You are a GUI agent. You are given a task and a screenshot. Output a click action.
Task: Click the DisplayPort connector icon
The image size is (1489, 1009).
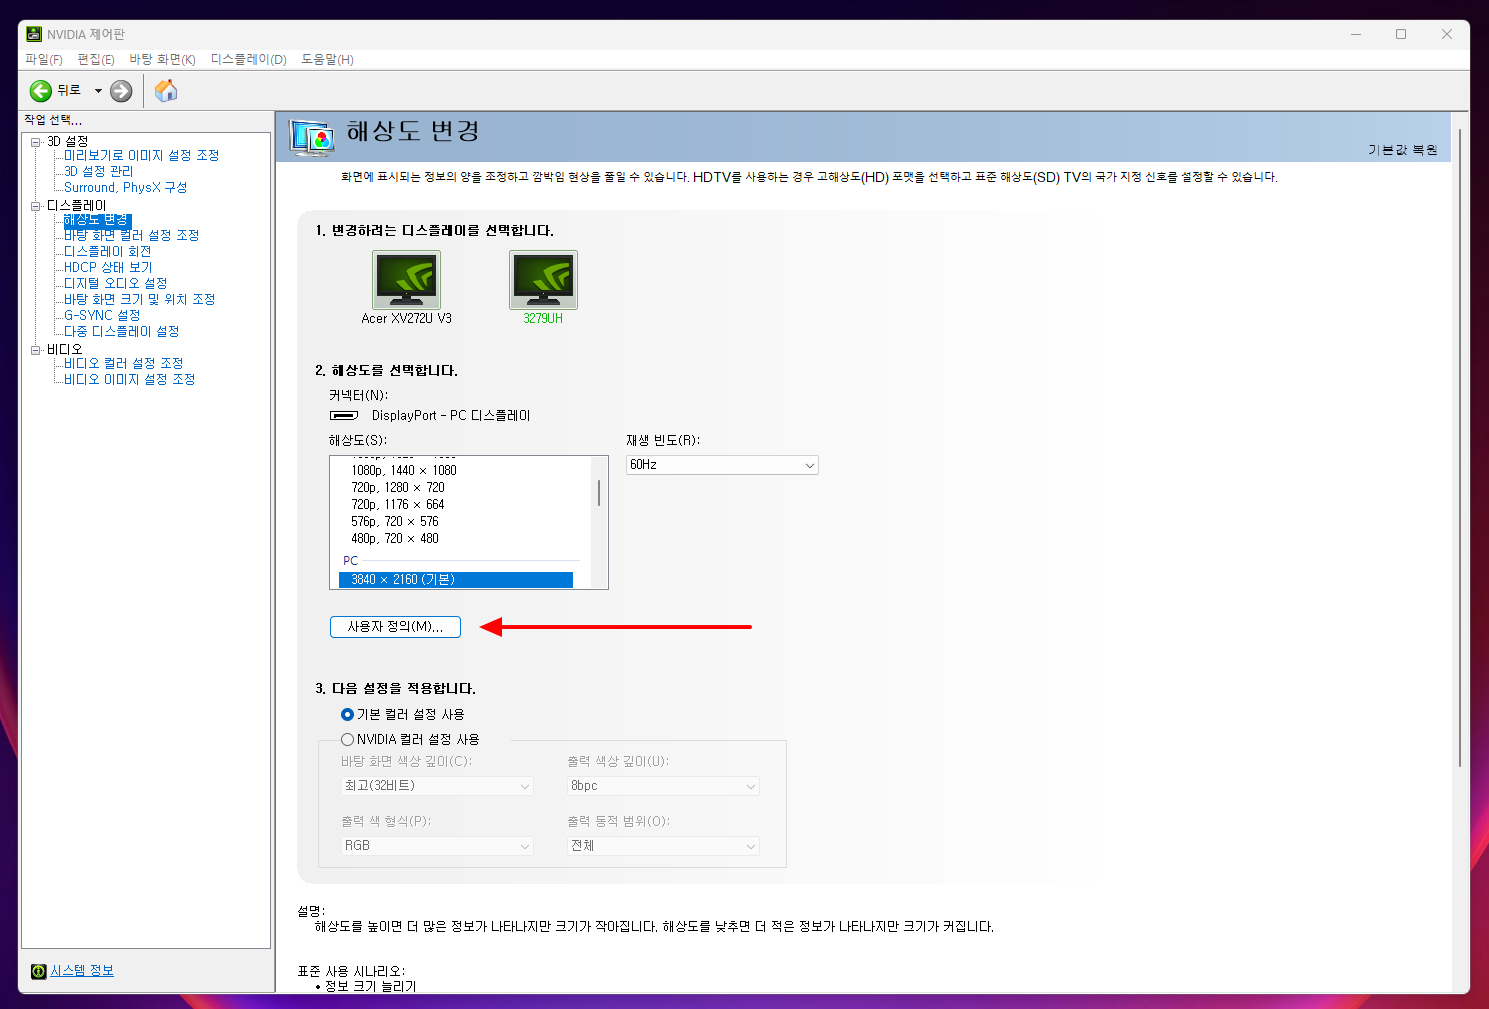(344, 415)
